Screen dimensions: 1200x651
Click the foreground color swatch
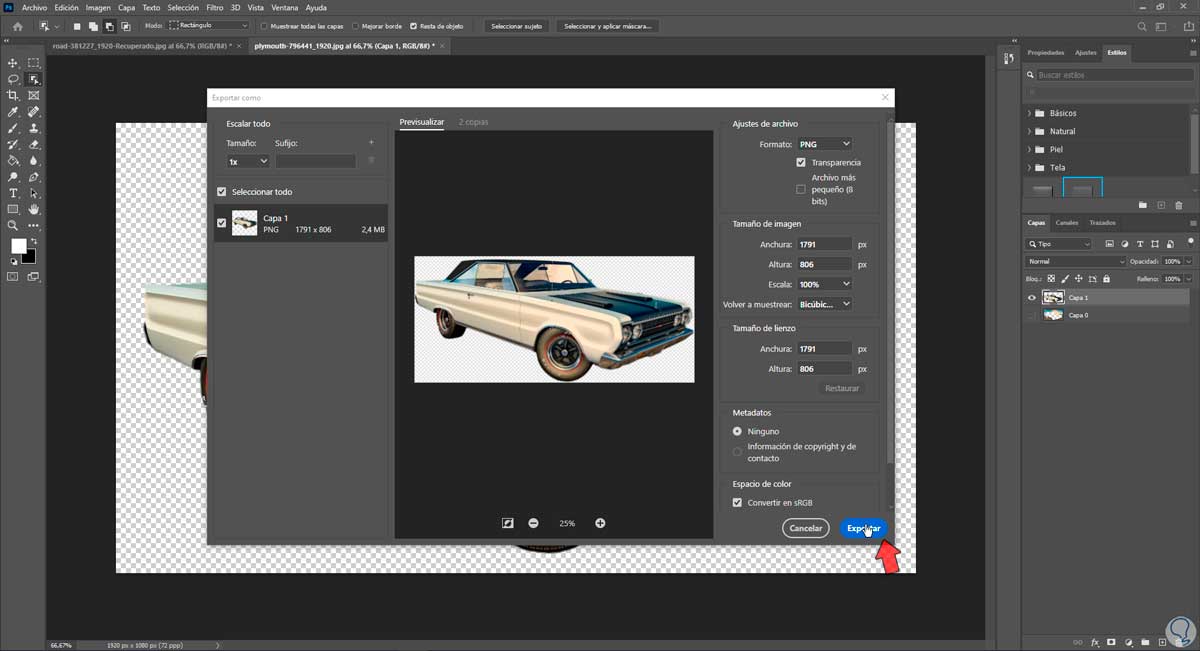(18, 246)
